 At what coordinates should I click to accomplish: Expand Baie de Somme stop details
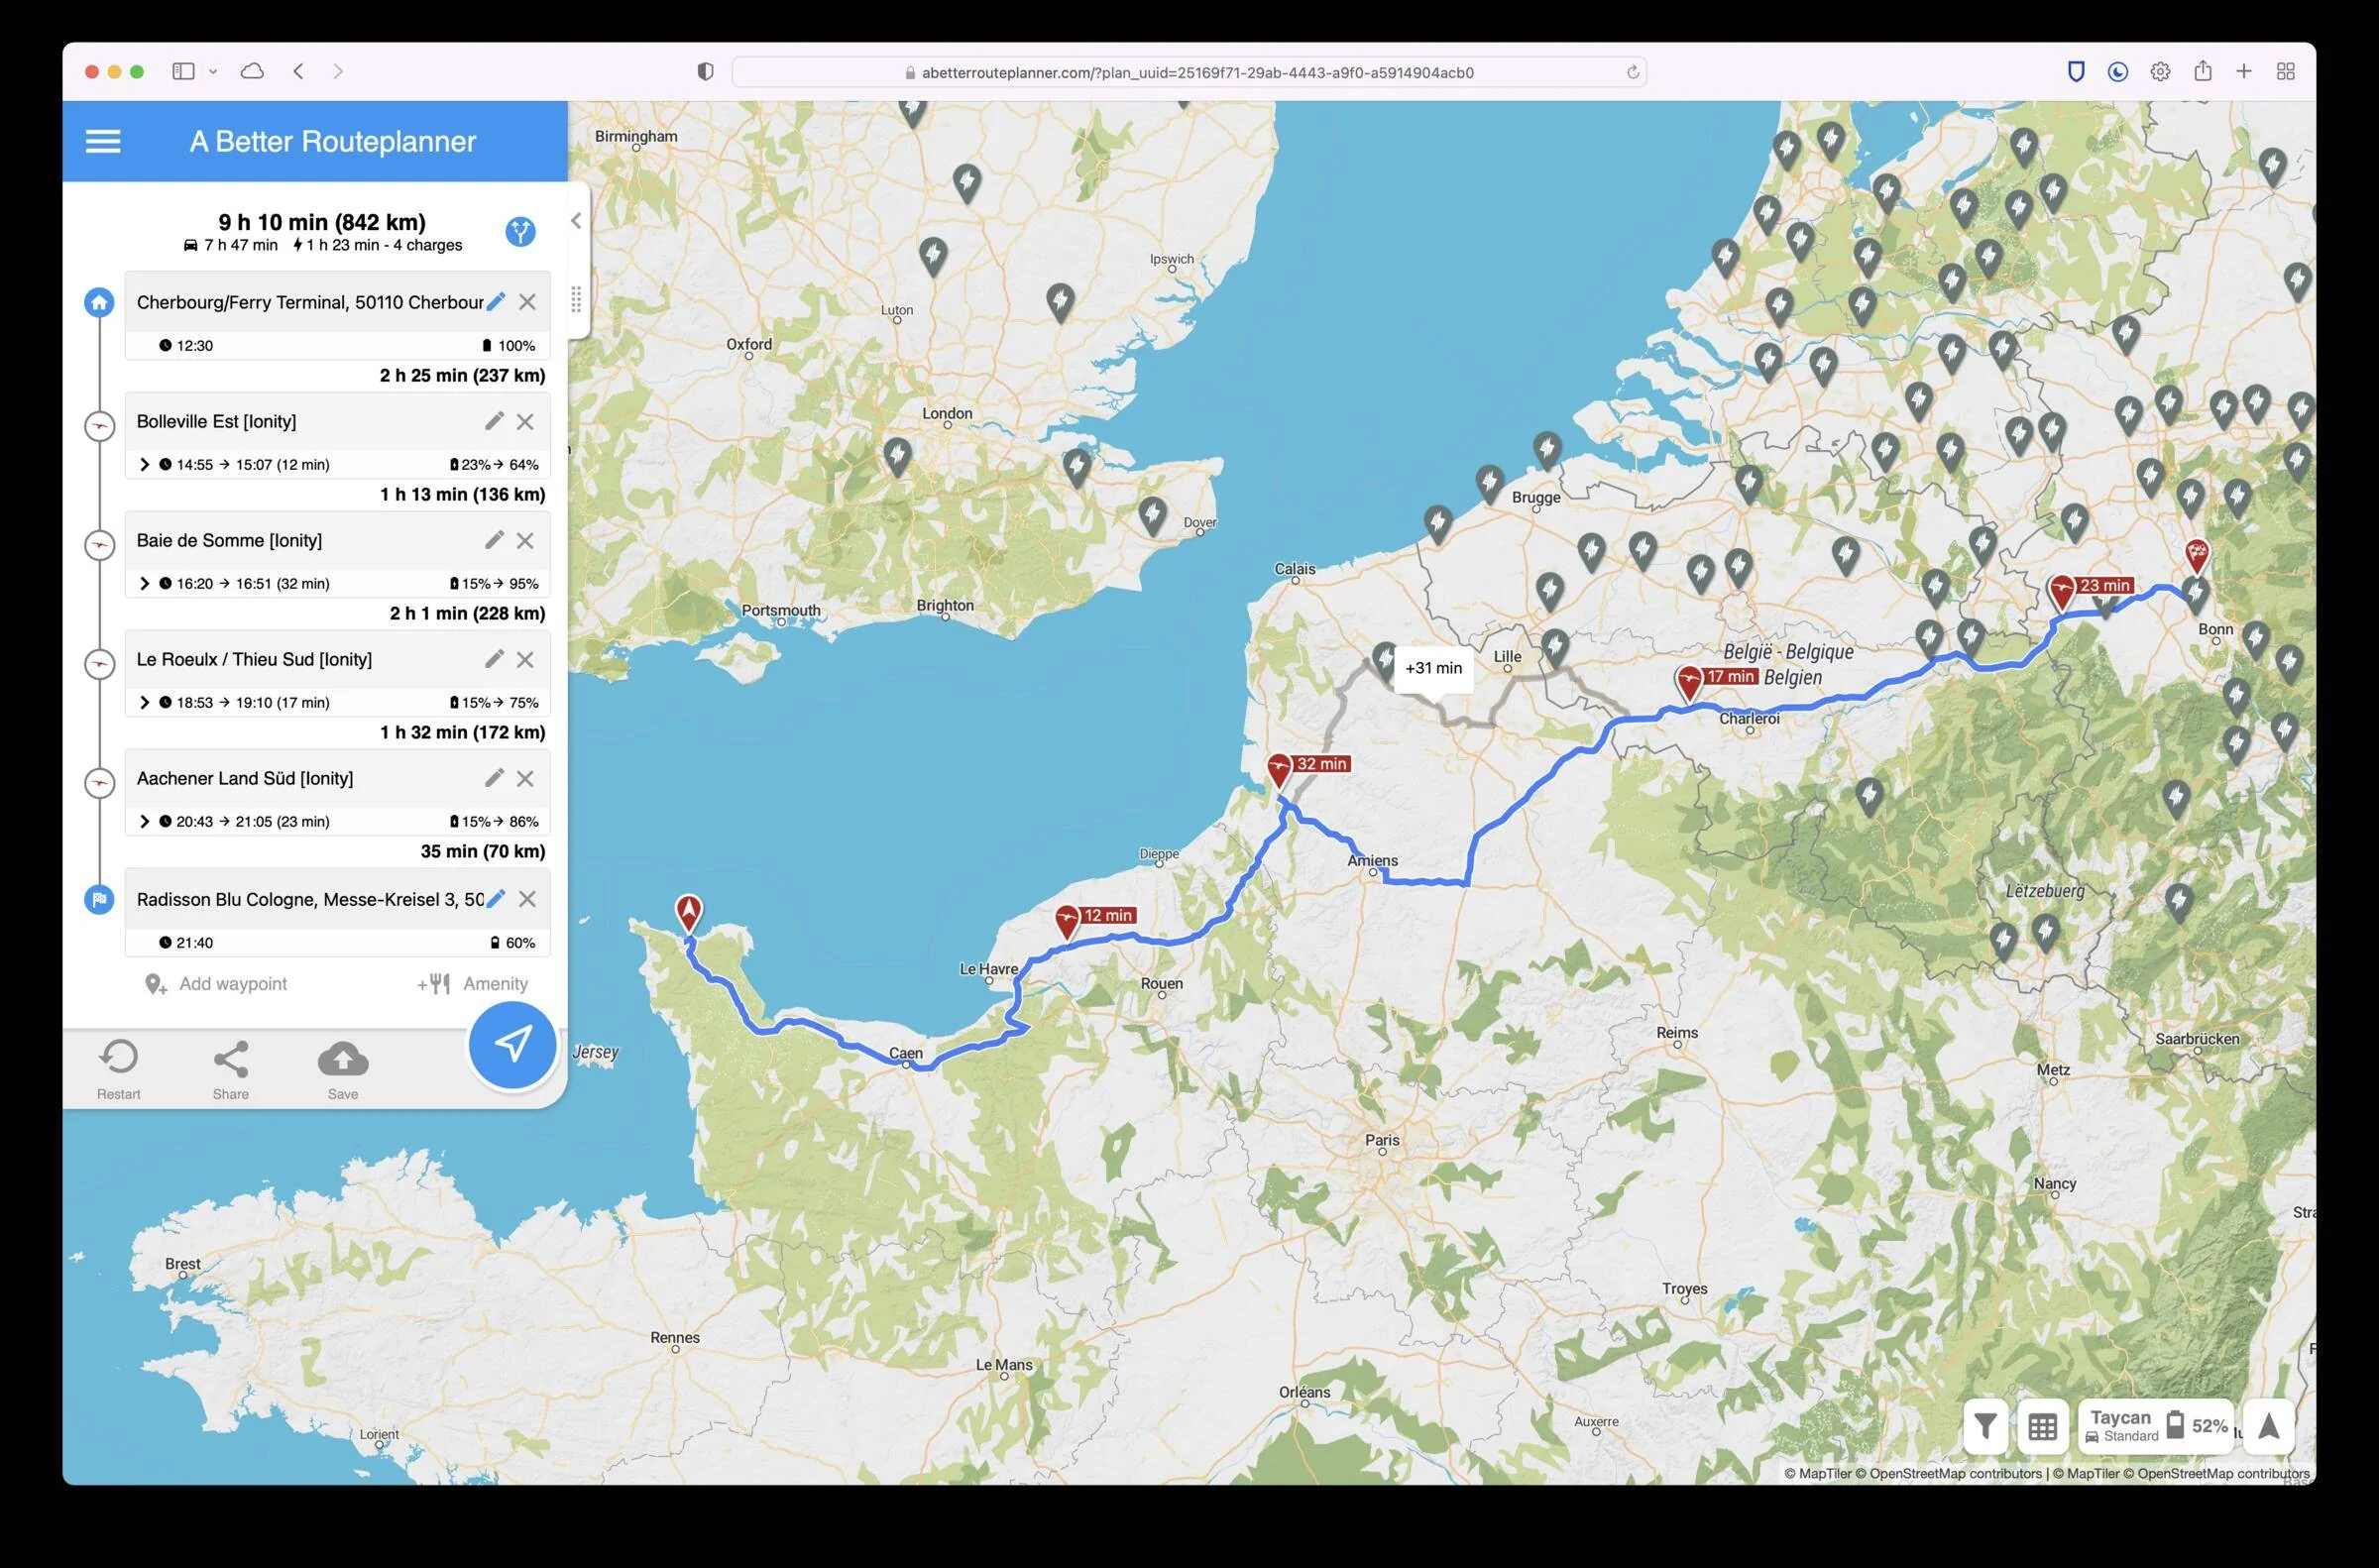point(144,583)
